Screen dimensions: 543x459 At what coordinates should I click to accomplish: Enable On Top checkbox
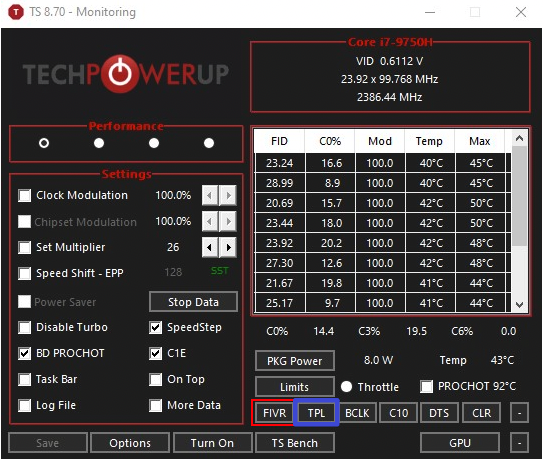pos(155,379)
